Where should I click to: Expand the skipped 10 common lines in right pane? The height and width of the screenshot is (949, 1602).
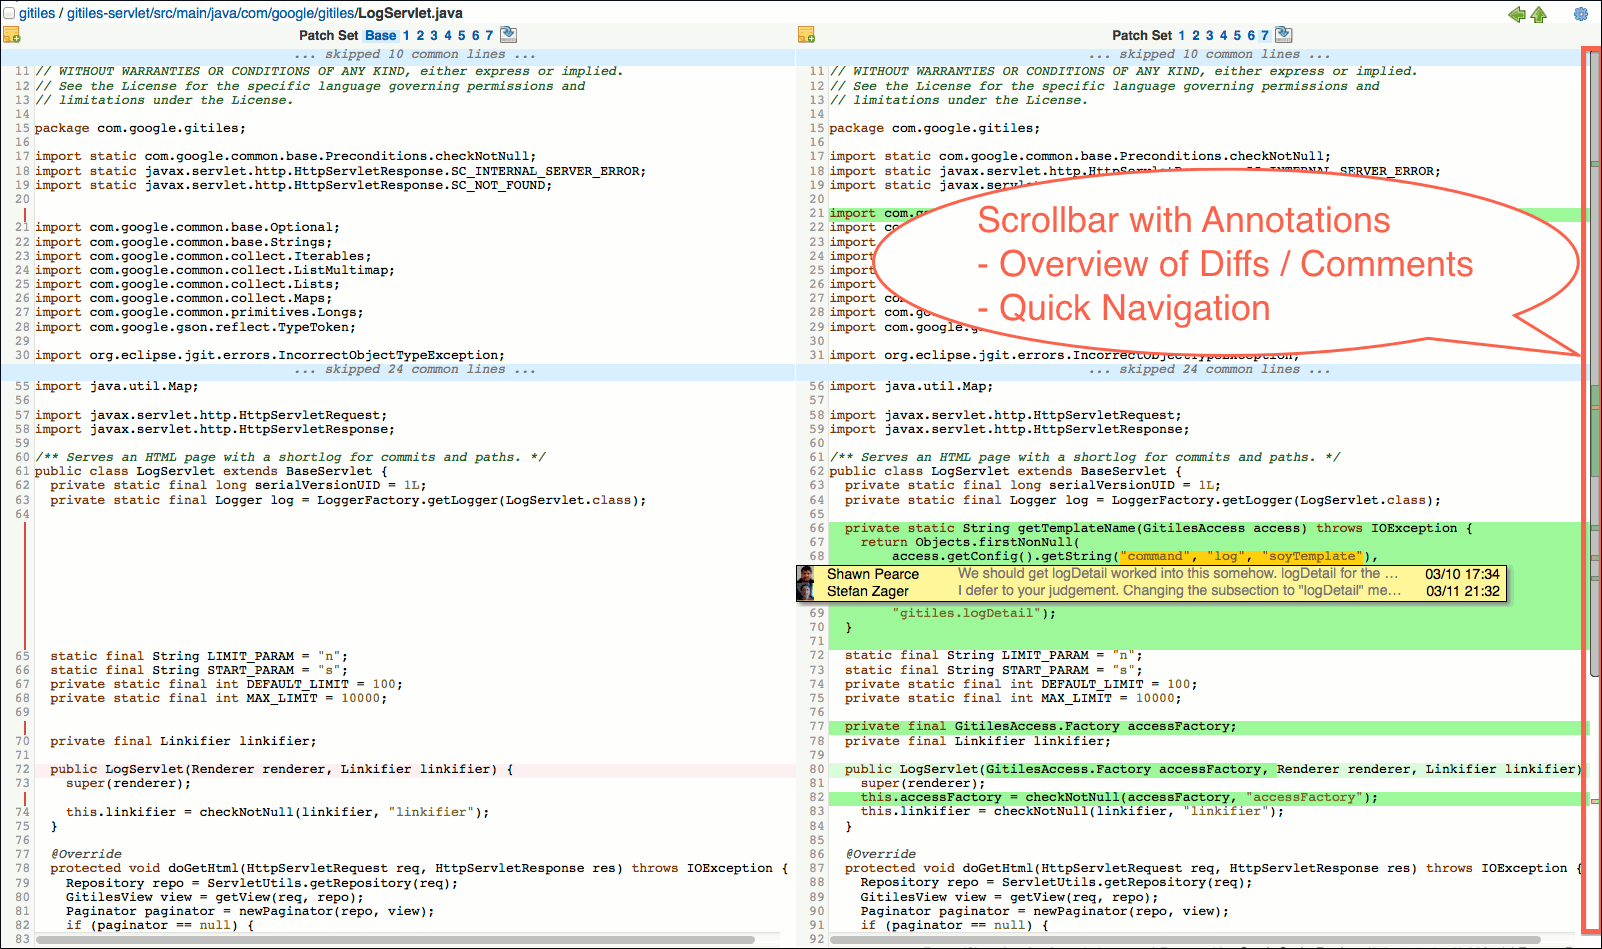click(1205, 54)
